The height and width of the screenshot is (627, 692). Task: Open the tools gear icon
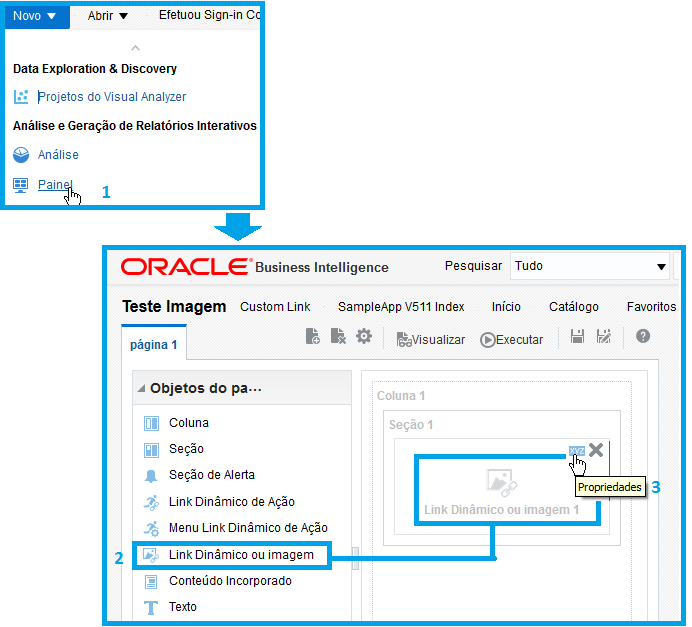364,336
